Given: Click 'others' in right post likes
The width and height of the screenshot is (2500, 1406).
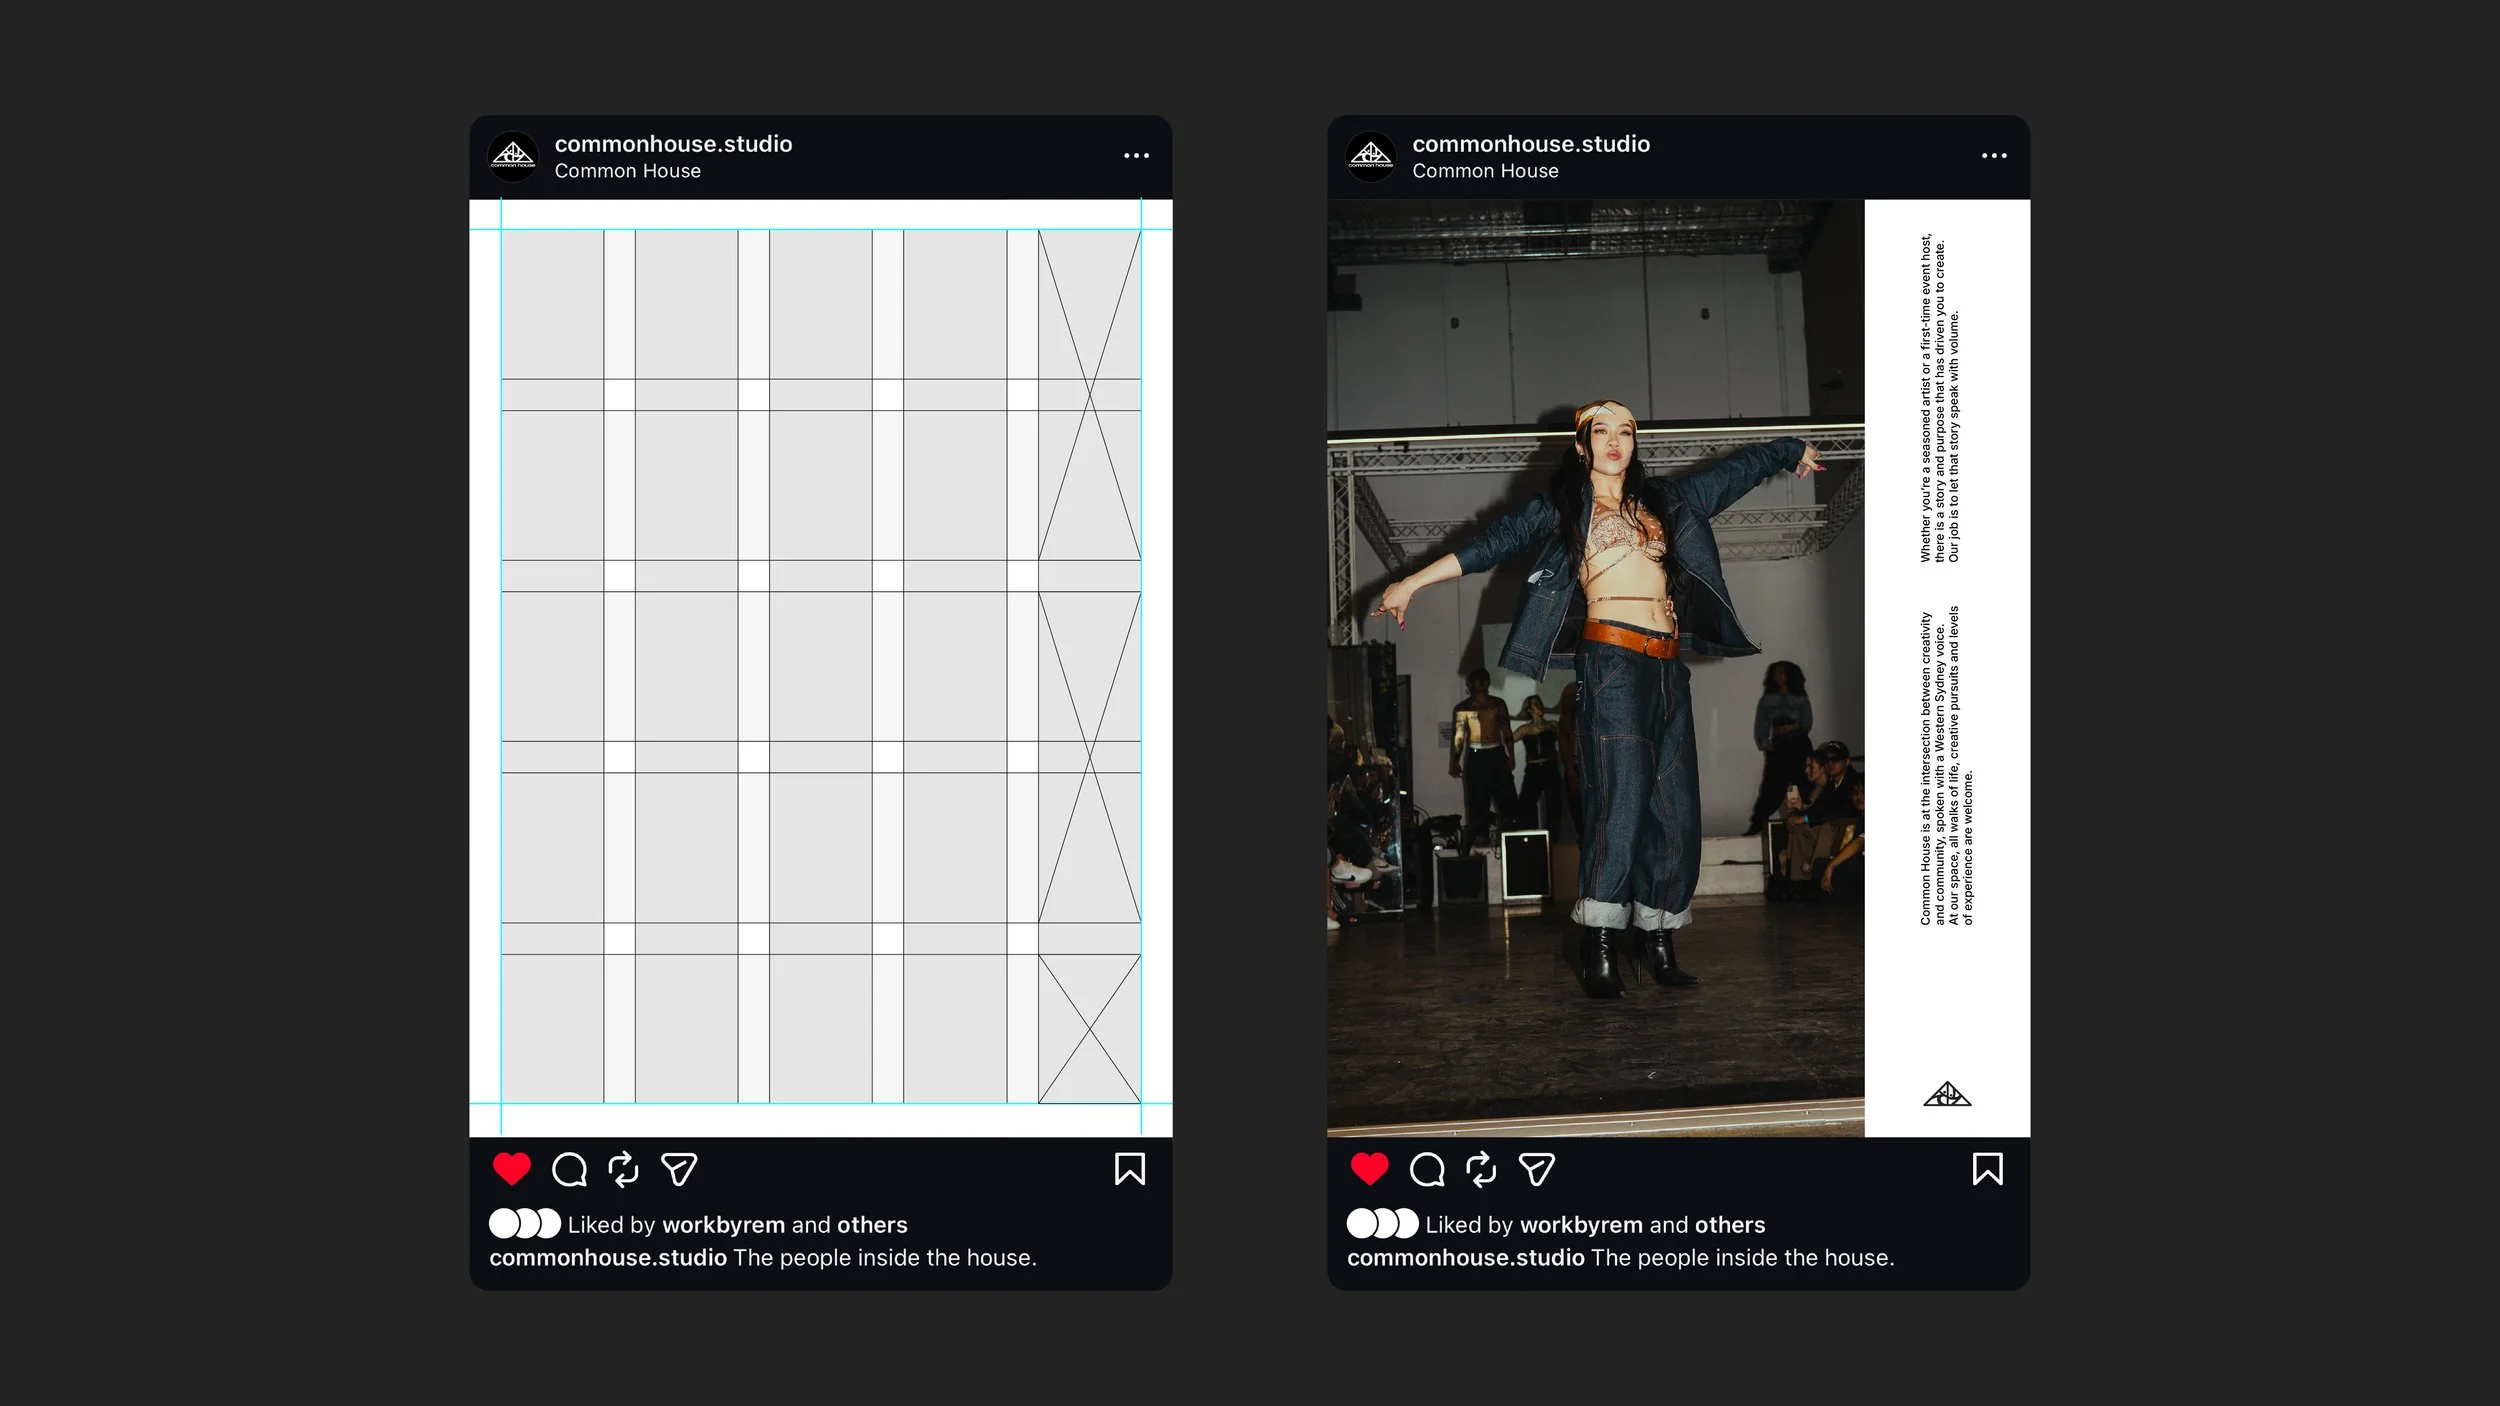Looking at the screenshot, I should tap(1730, 1225).
